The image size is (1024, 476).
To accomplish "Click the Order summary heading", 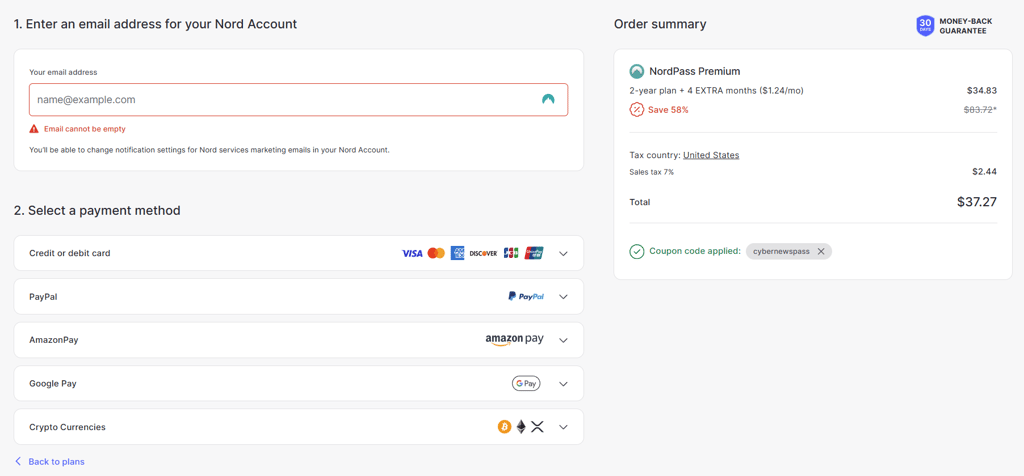I will [660, 24].
